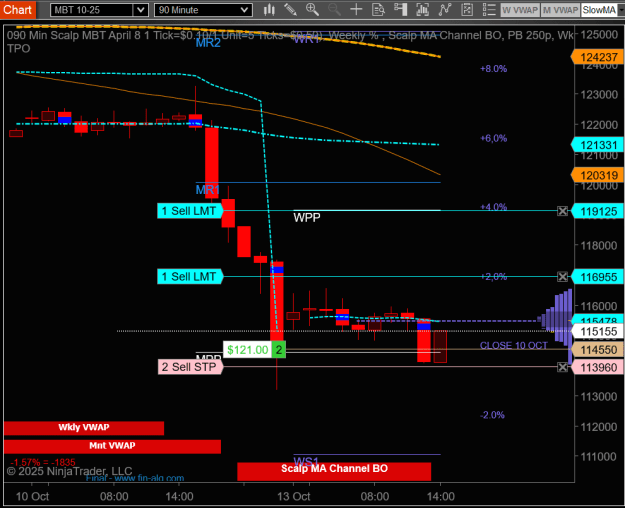
Task: Click the MBT 10-25 instrument field
Action: (92, 10)
